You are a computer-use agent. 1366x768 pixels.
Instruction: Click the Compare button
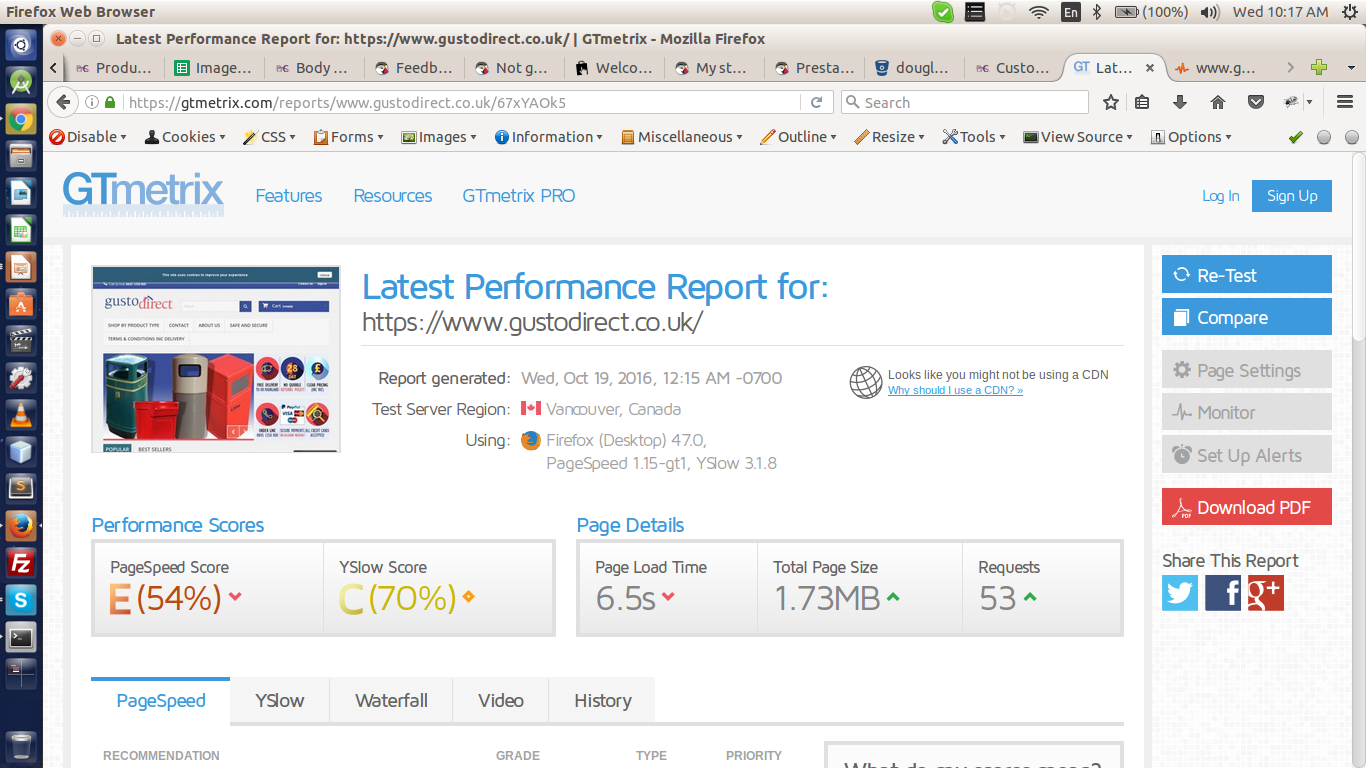coord(1247,317)
